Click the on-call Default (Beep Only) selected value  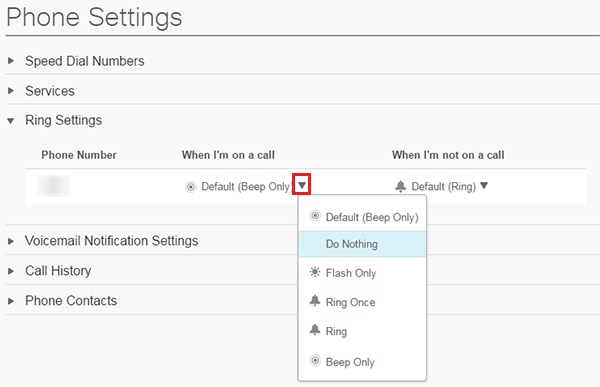click(246, 186)
